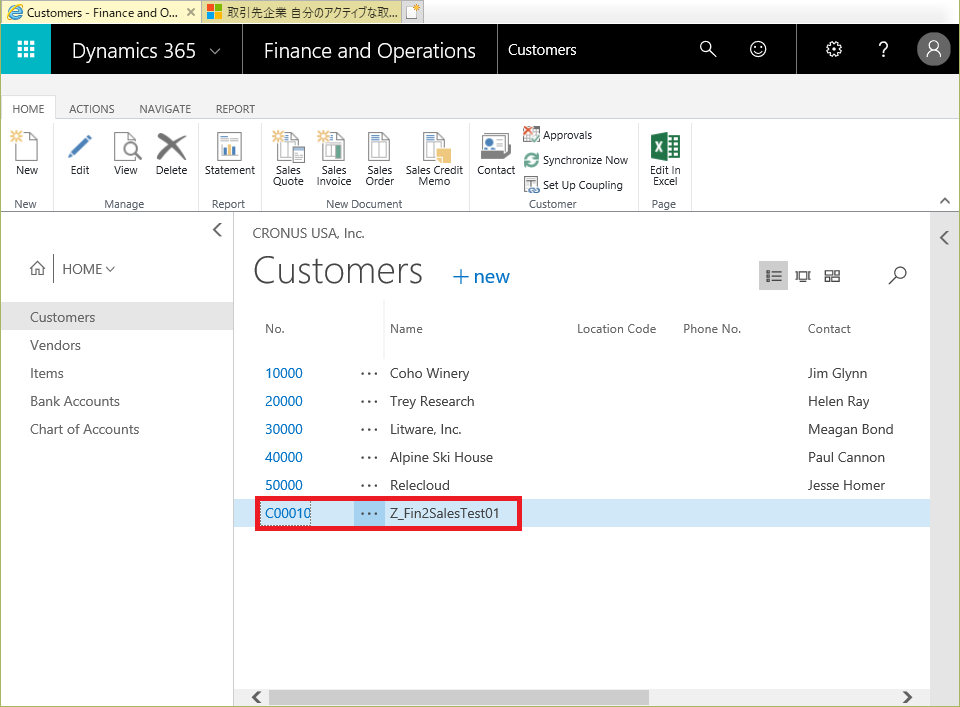Open row menu for Litware, Inc.
This screenshot has width=960, height=707.
click(369, 430)
